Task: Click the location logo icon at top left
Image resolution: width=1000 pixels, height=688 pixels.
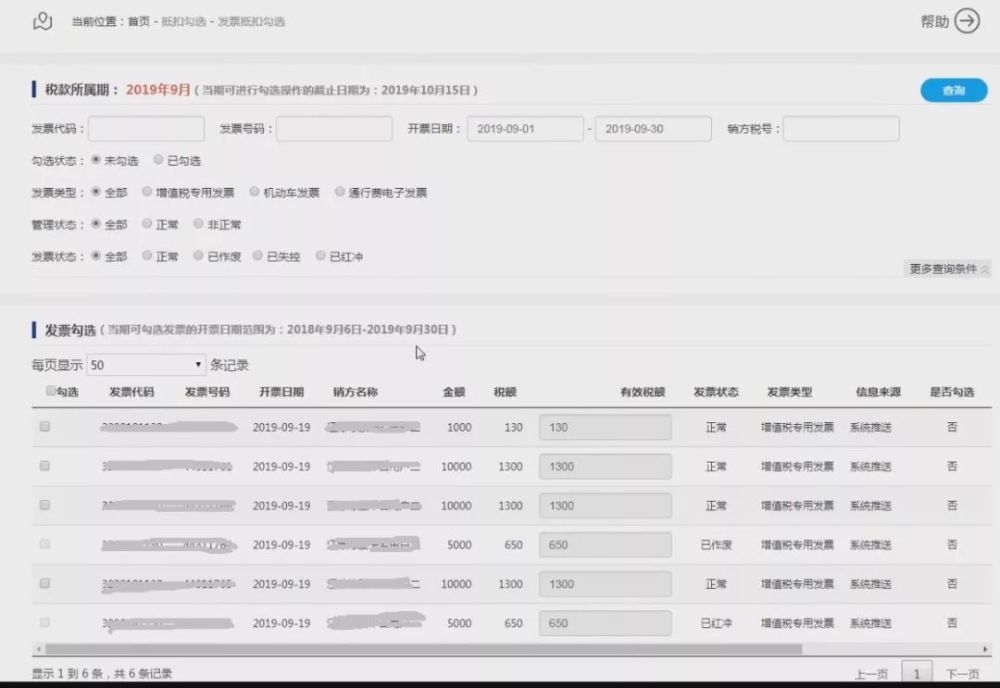Action: [x=40, y=19]
